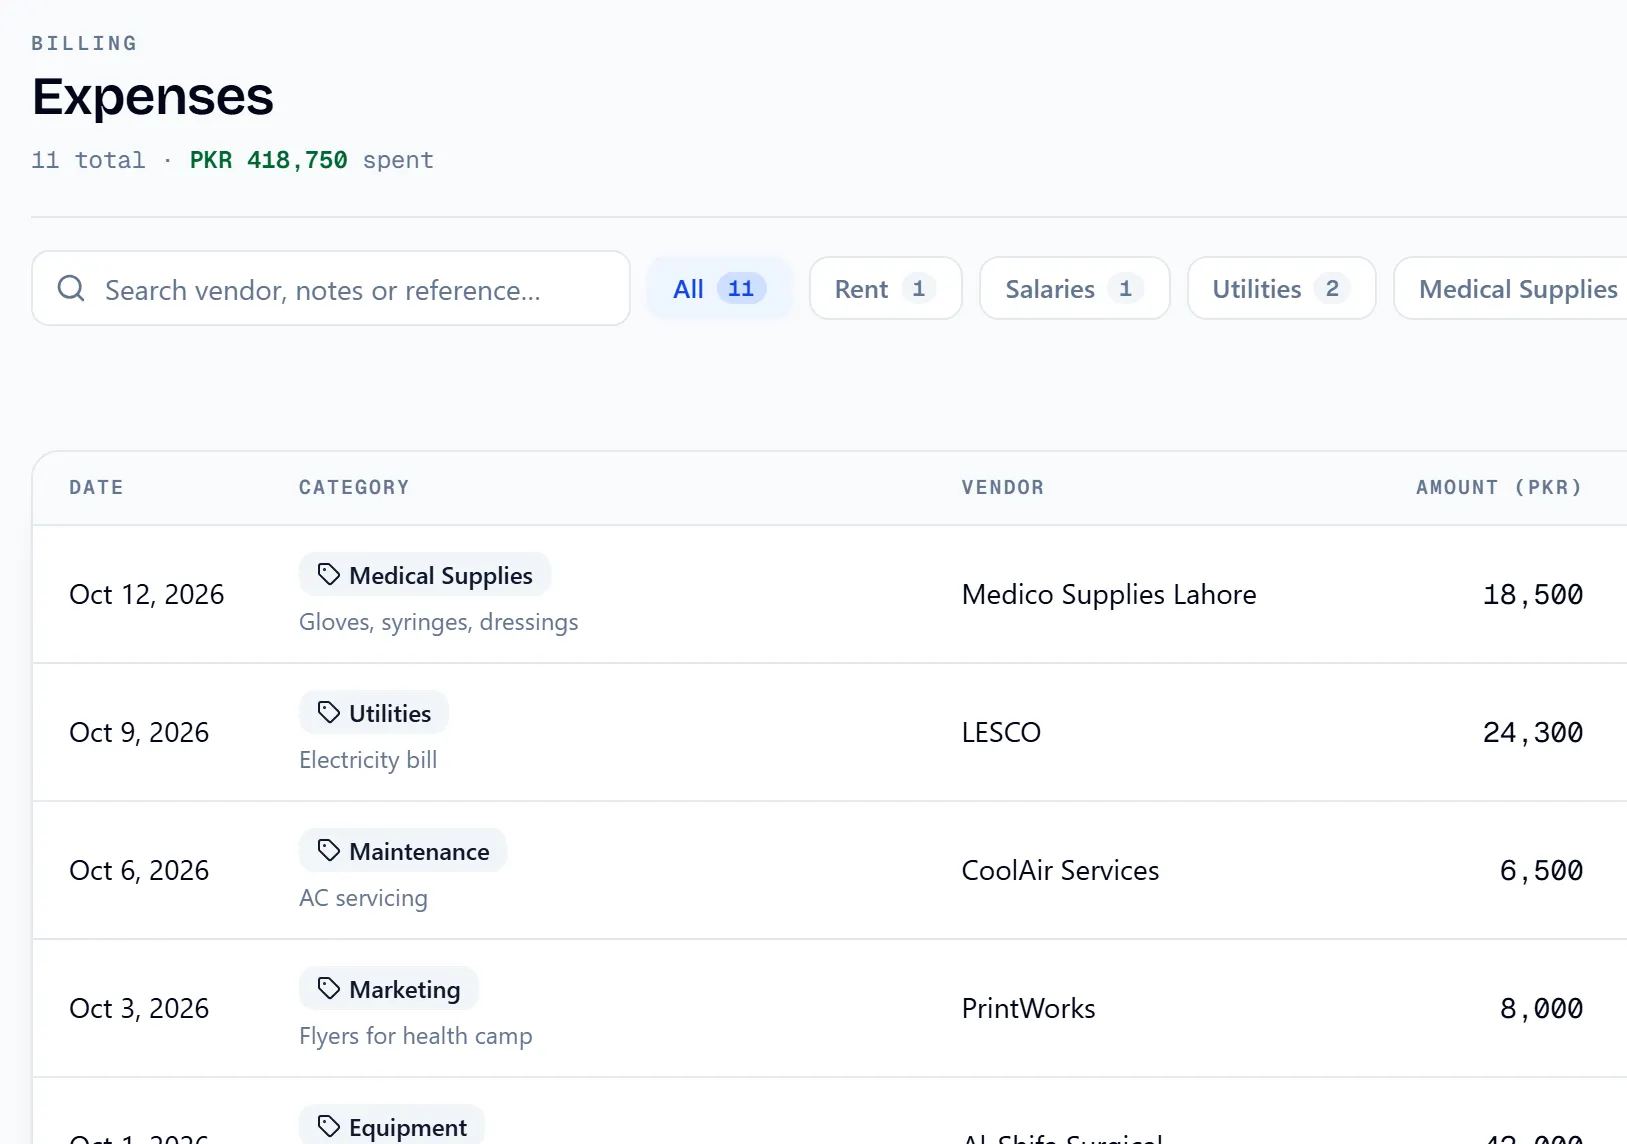Sort by the VENDOR column header
Viewport: 1627px width, 1144px height.
[1003, 487]
